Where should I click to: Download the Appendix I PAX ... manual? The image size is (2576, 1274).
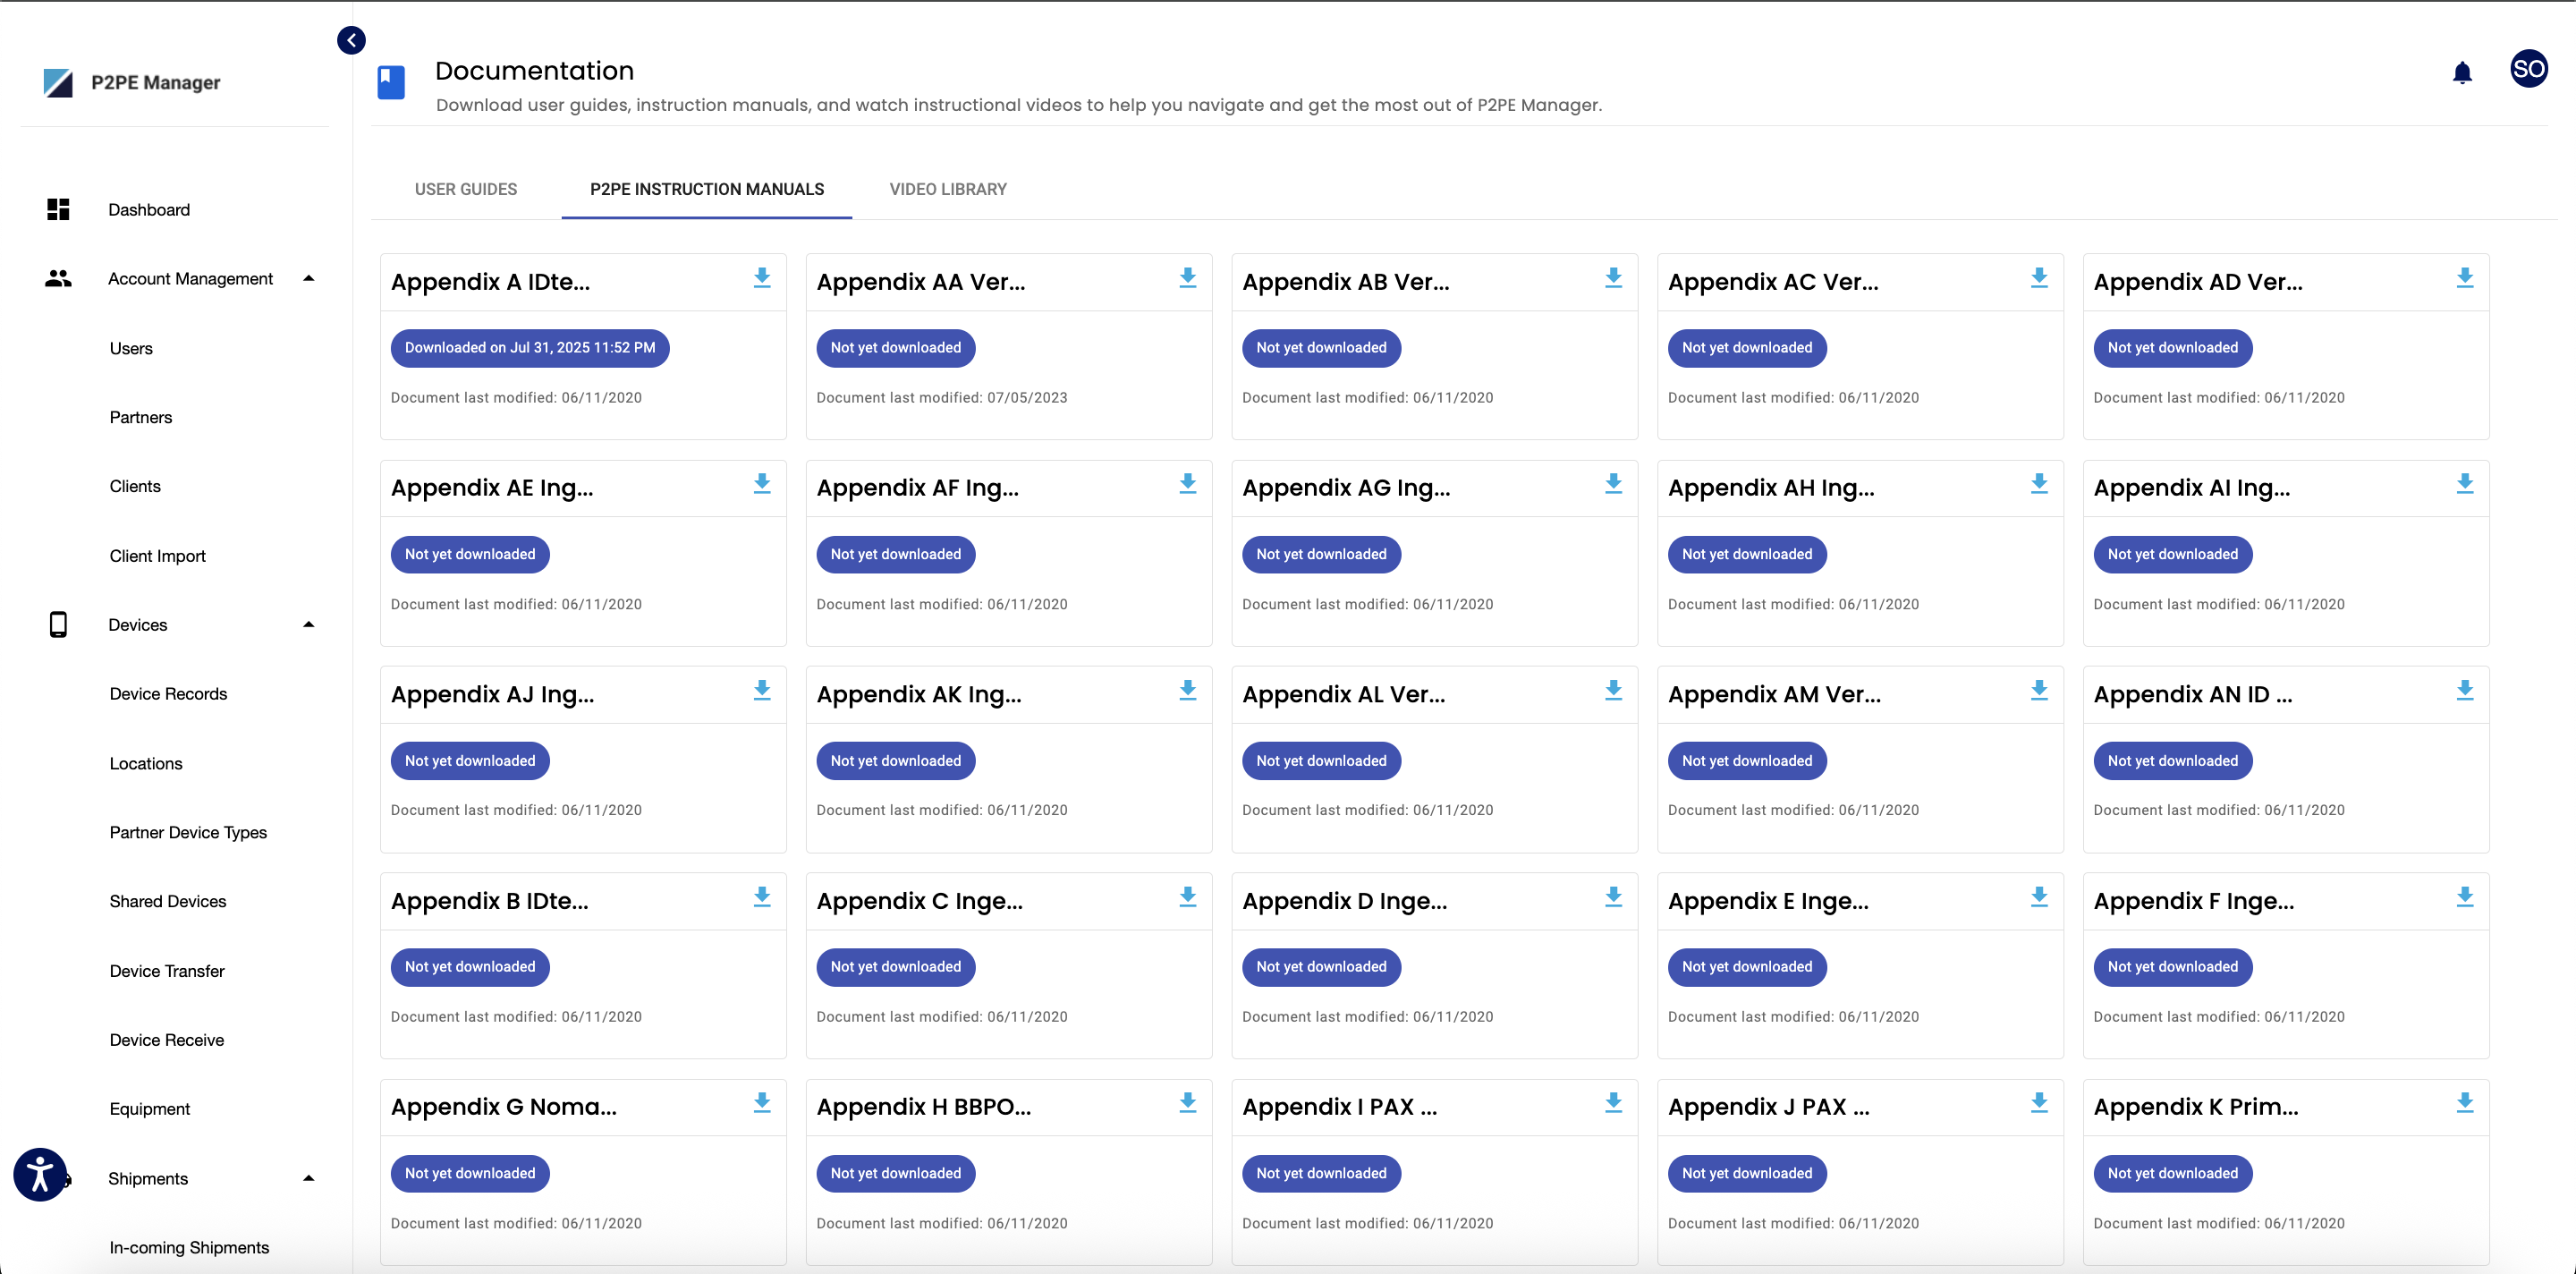1613,1103
